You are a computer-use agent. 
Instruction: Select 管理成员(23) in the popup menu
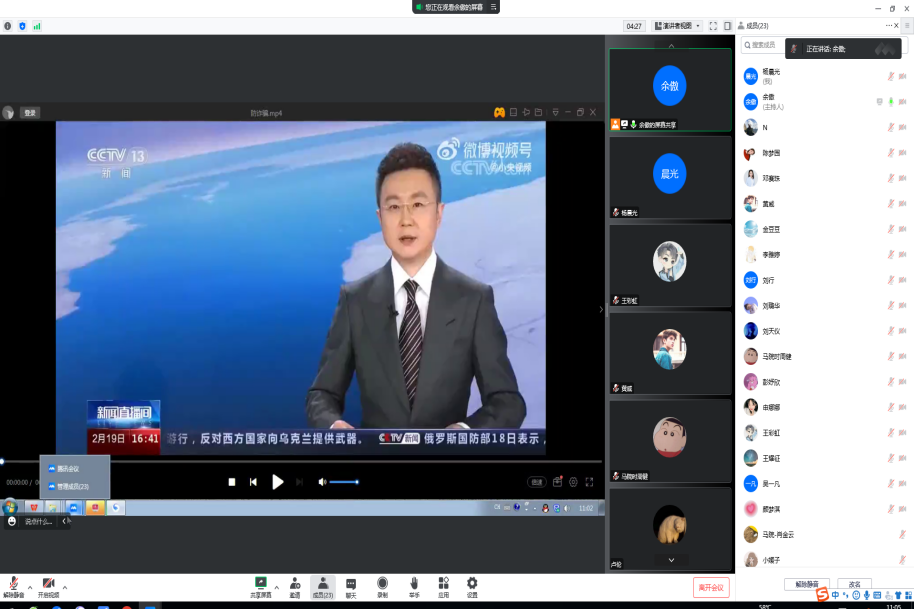[73, 486]
